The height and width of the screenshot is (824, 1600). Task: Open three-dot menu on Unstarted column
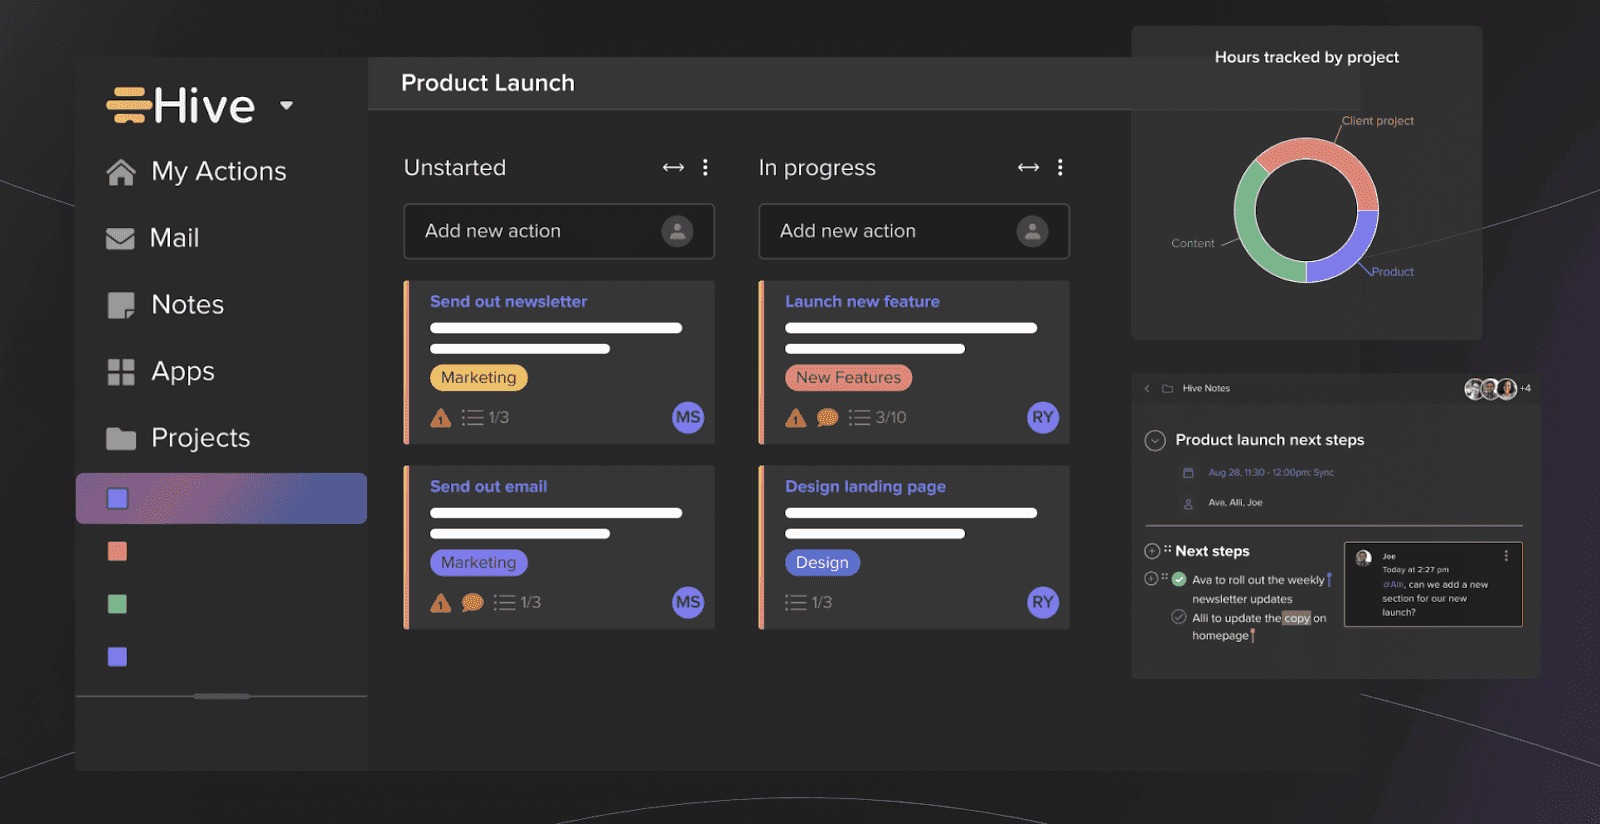coord(705,168)
